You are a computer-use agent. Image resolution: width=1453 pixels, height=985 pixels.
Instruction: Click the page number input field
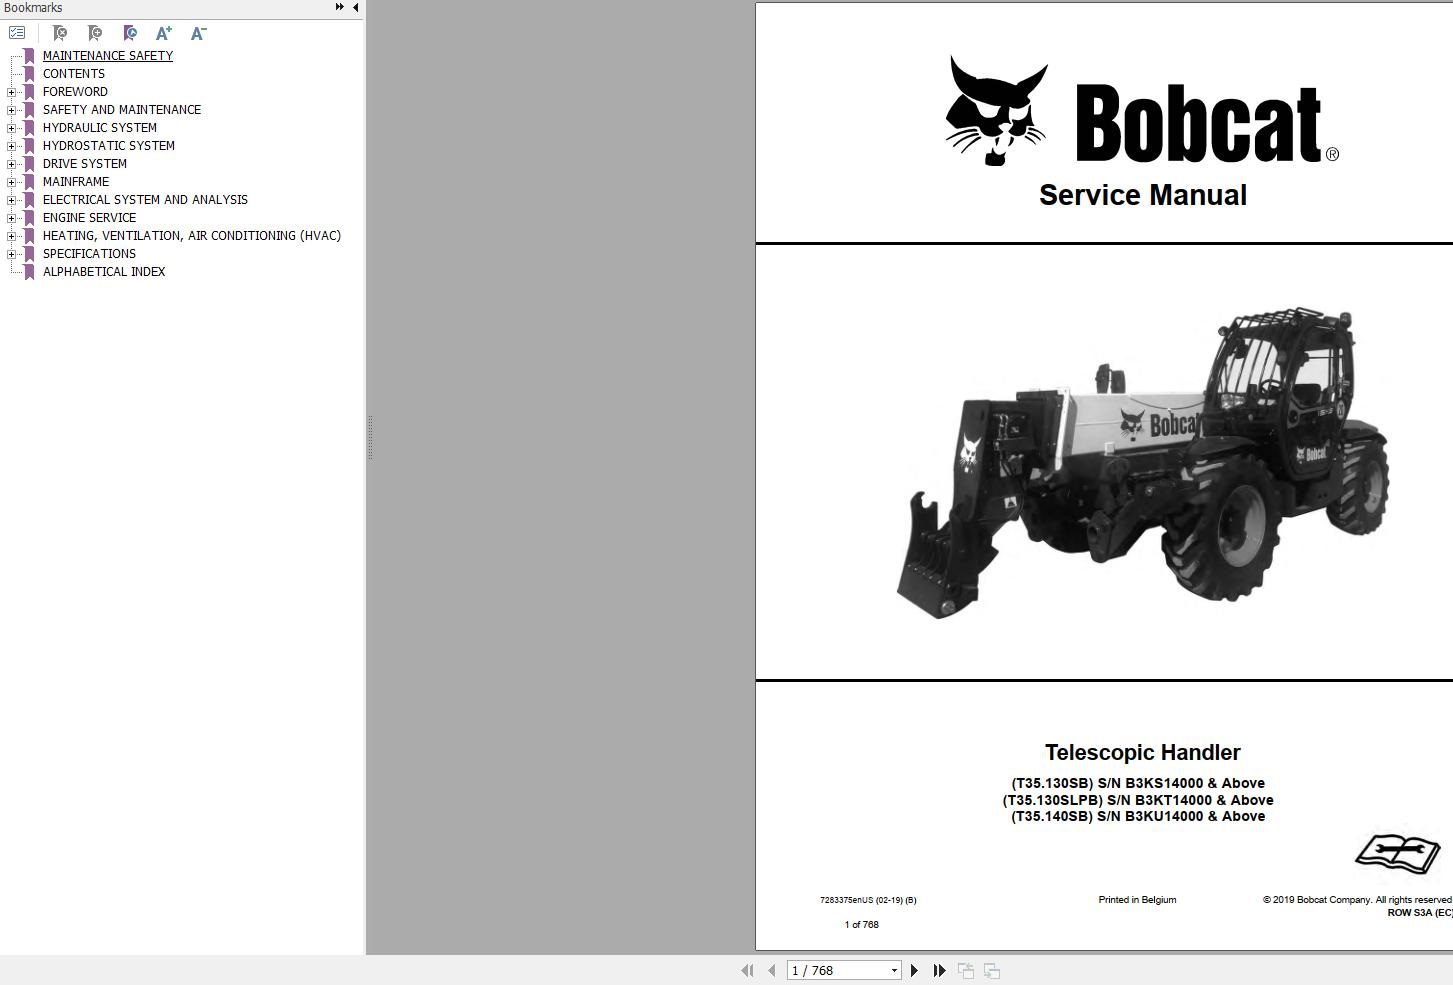[x=830, y=970]
